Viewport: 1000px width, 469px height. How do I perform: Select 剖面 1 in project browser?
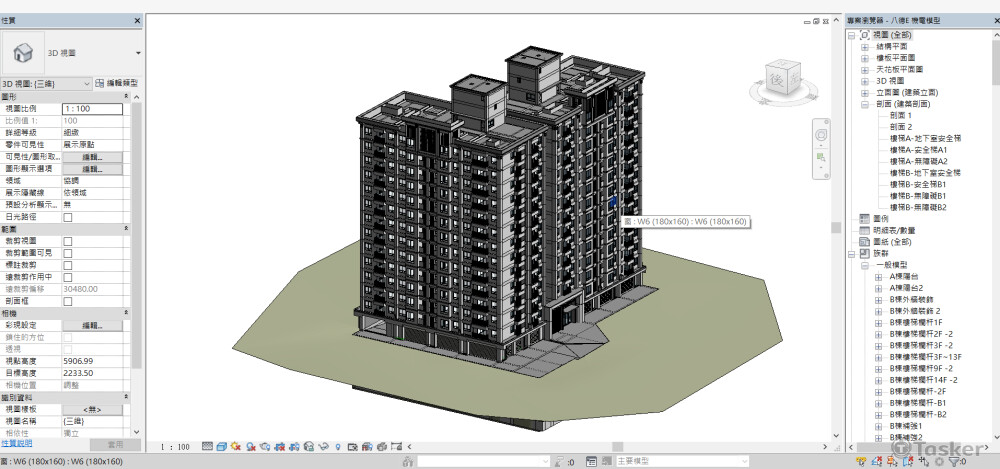tap(902, 115)
